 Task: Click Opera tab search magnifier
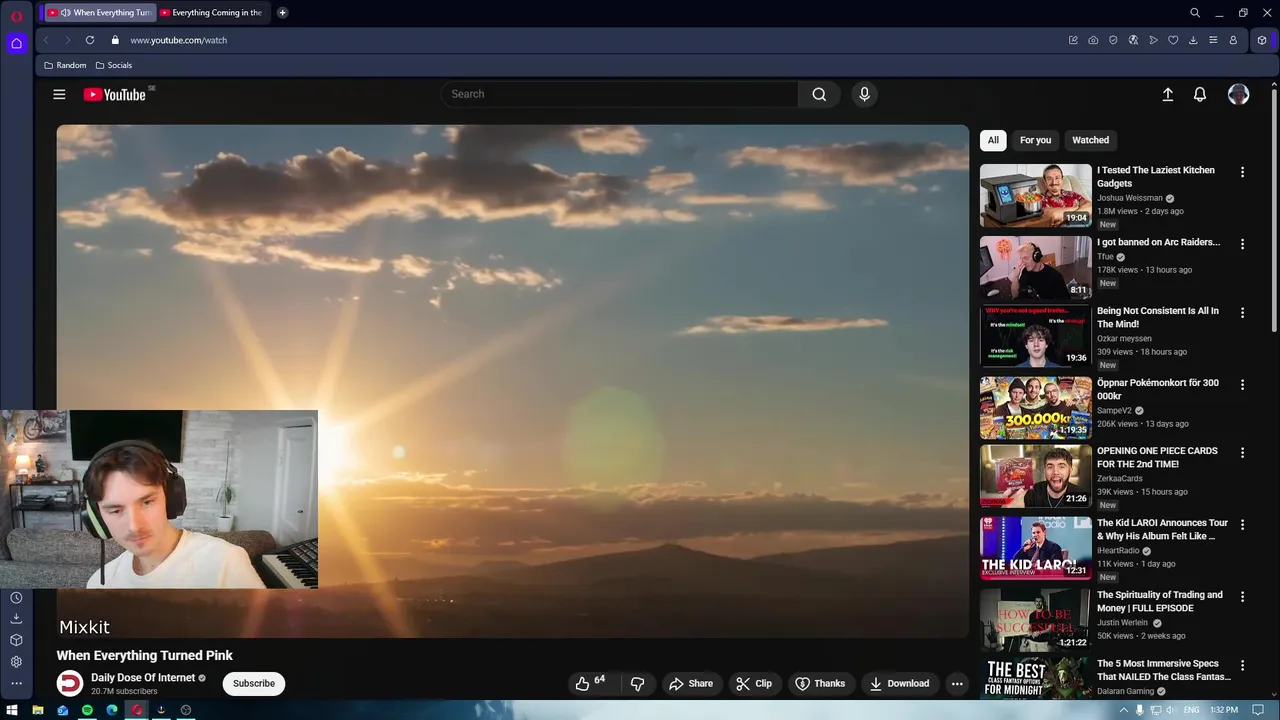[1195, 13]
